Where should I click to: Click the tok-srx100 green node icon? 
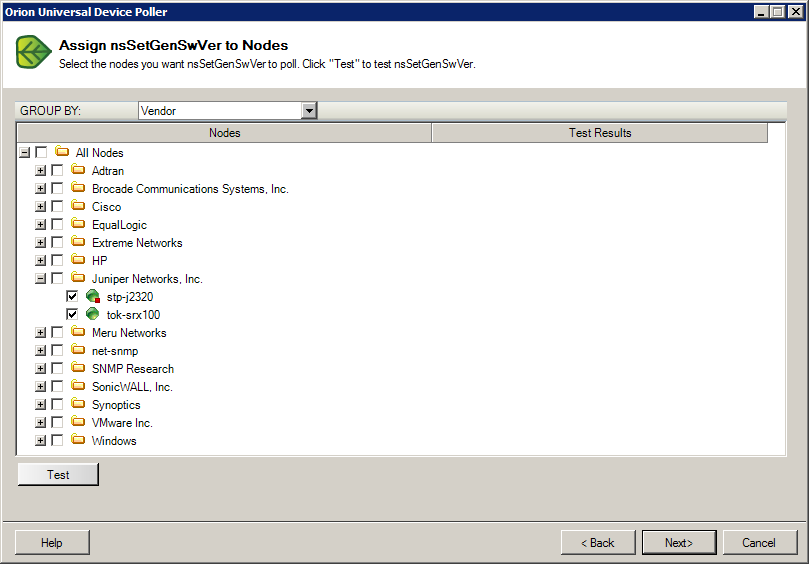click(92, 314)
